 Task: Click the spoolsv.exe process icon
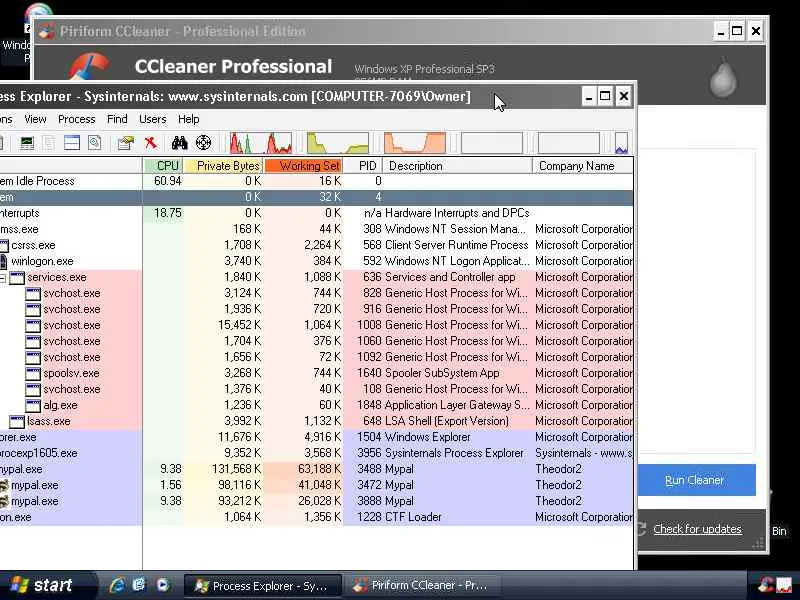(x=33, y=373)
